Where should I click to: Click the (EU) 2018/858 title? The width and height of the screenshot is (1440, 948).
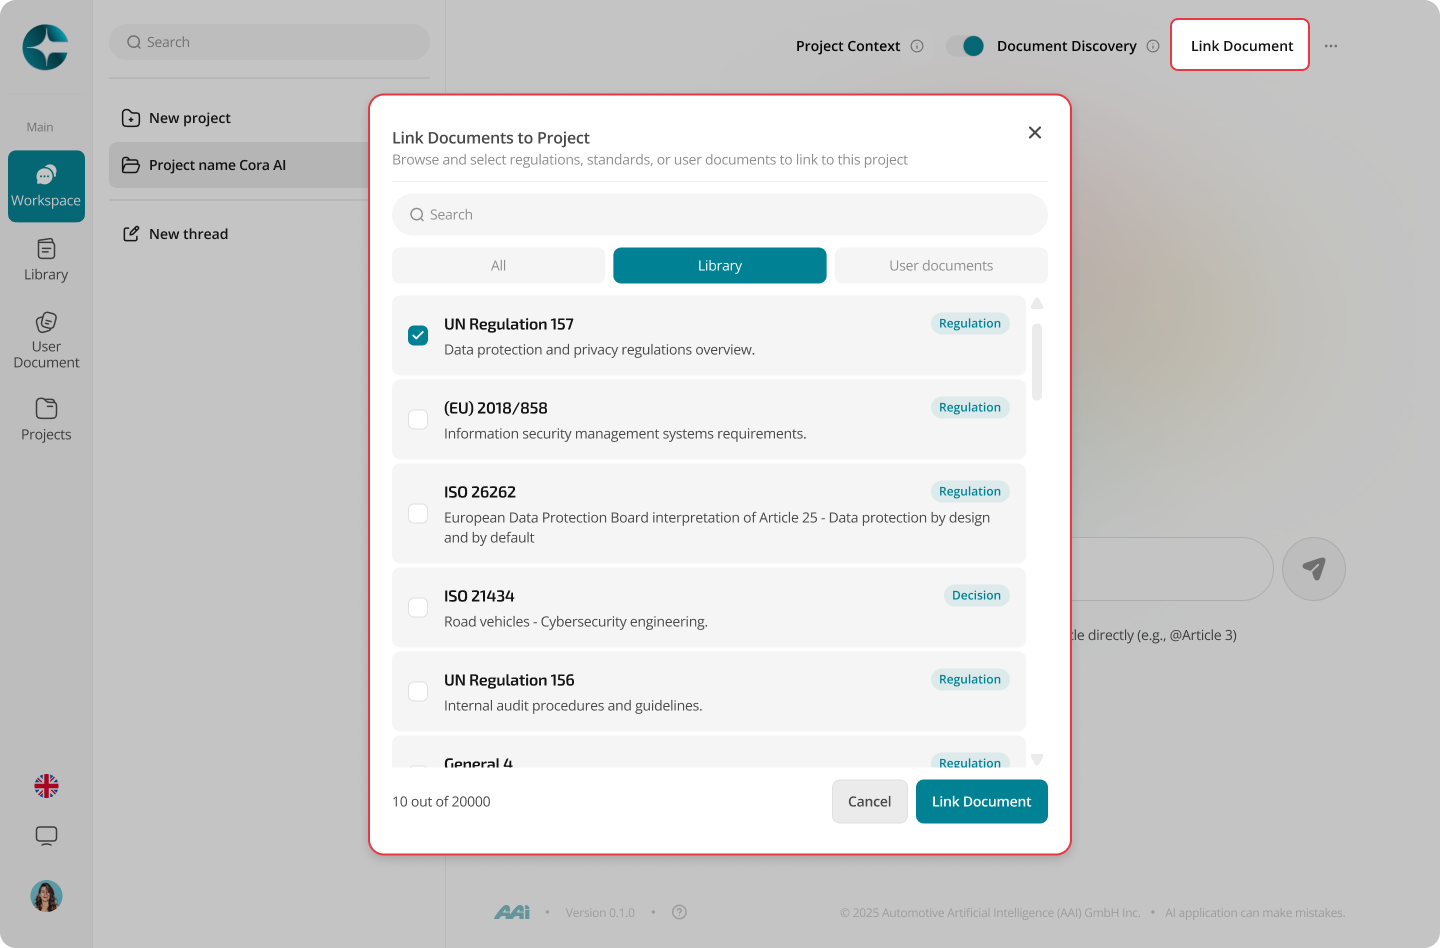(x=496, y=408)
